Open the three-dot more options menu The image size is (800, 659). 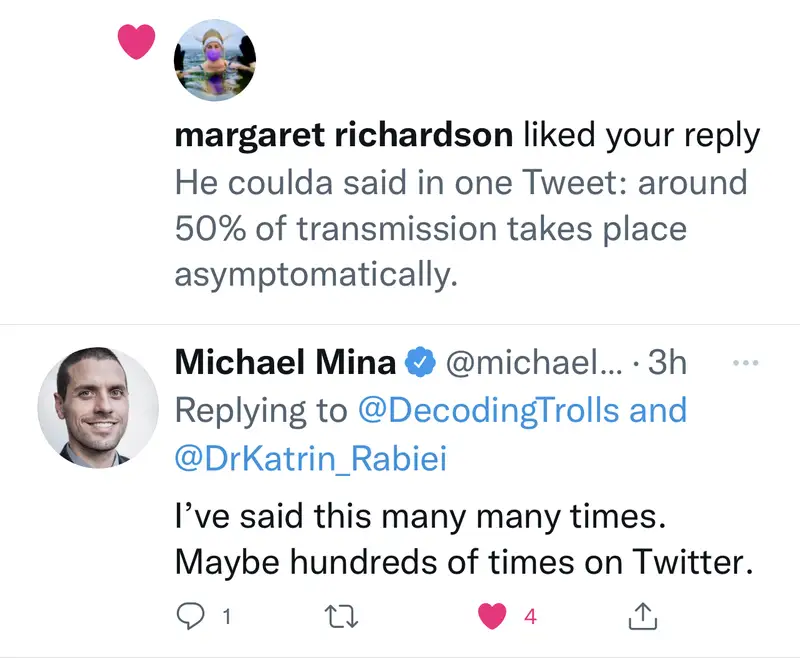point(746,362)
